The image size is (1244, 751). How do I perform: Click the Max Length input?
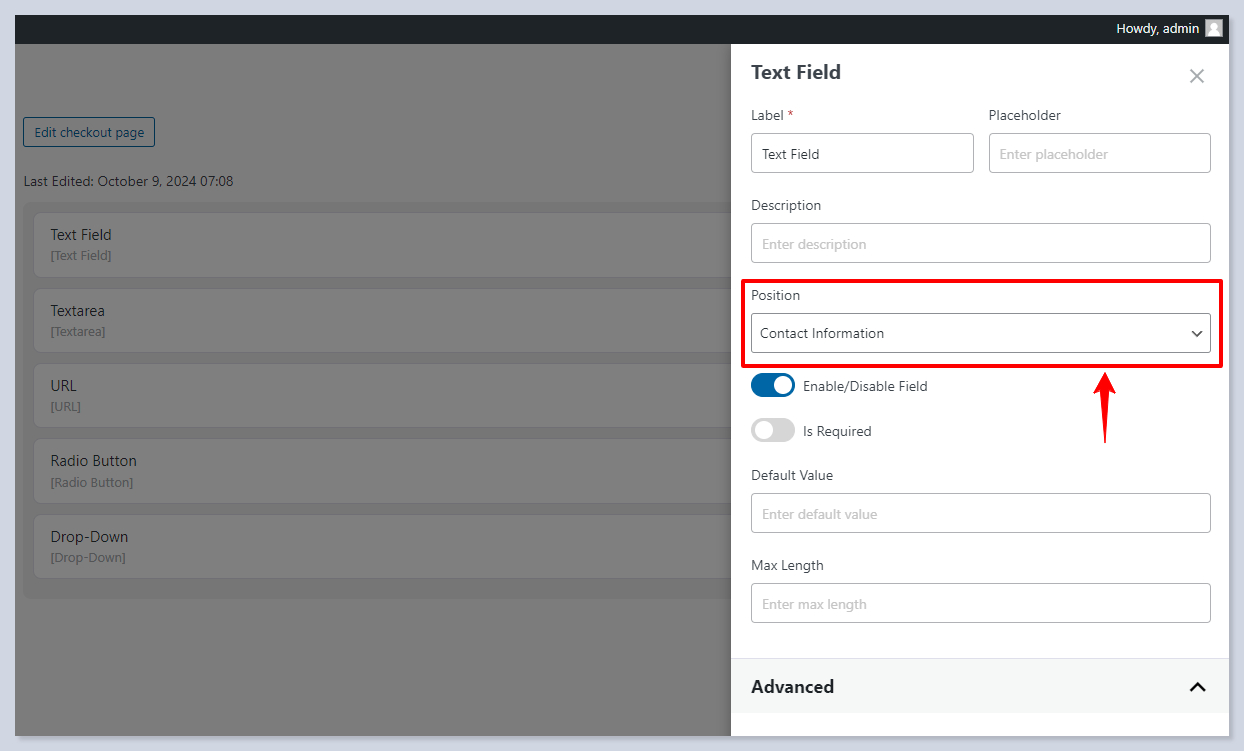980,604
